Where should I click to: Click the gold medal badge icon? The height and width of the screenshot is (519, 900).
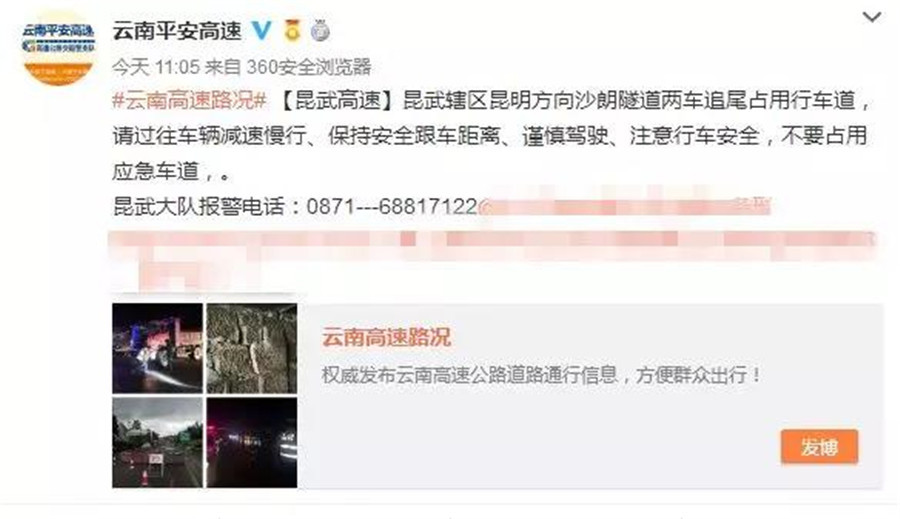pos(292,30)
